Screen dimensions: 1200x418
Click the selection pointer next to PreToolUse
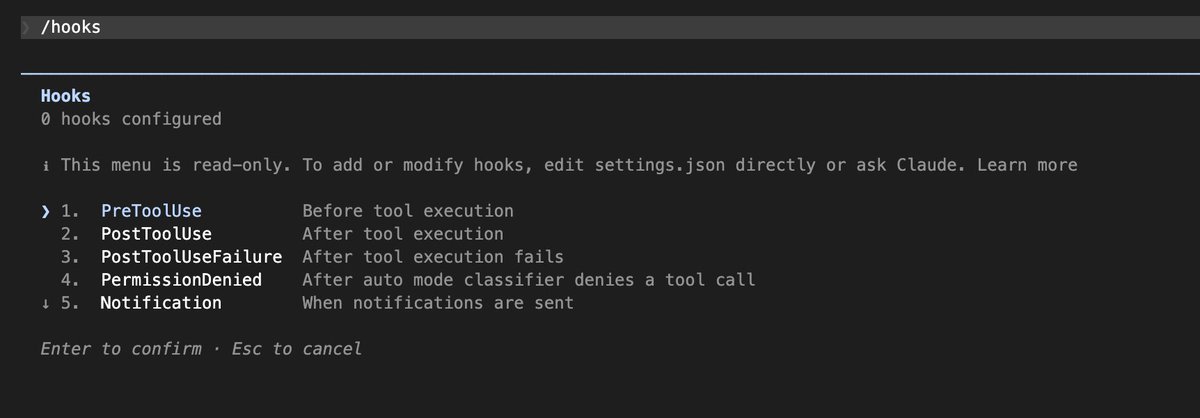point(46,211)
